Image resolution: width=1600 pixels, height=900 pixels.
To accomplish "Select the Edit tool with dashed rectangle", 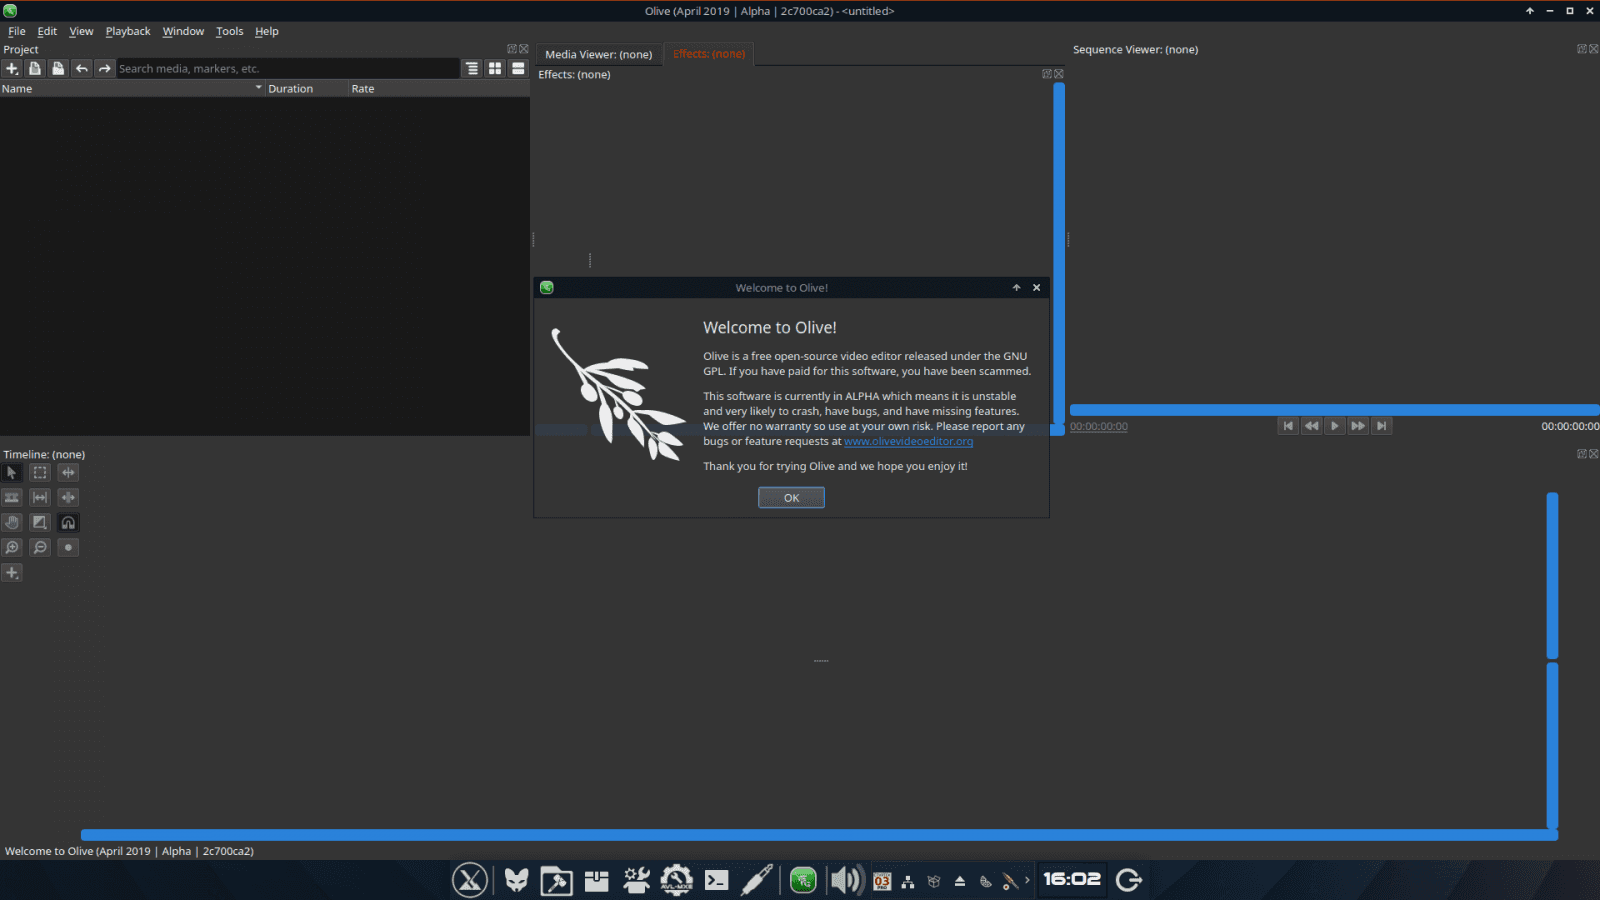I will coord(39,472).
